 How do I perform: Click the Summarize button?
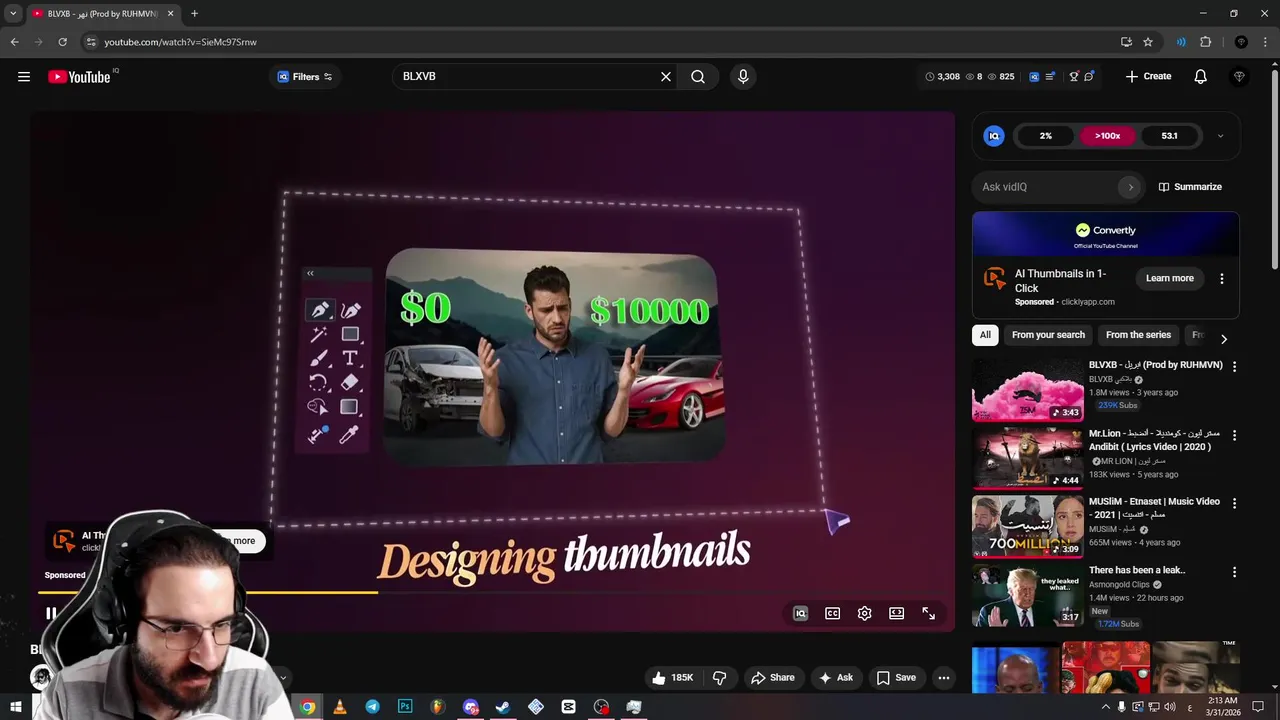point(1190,187)
